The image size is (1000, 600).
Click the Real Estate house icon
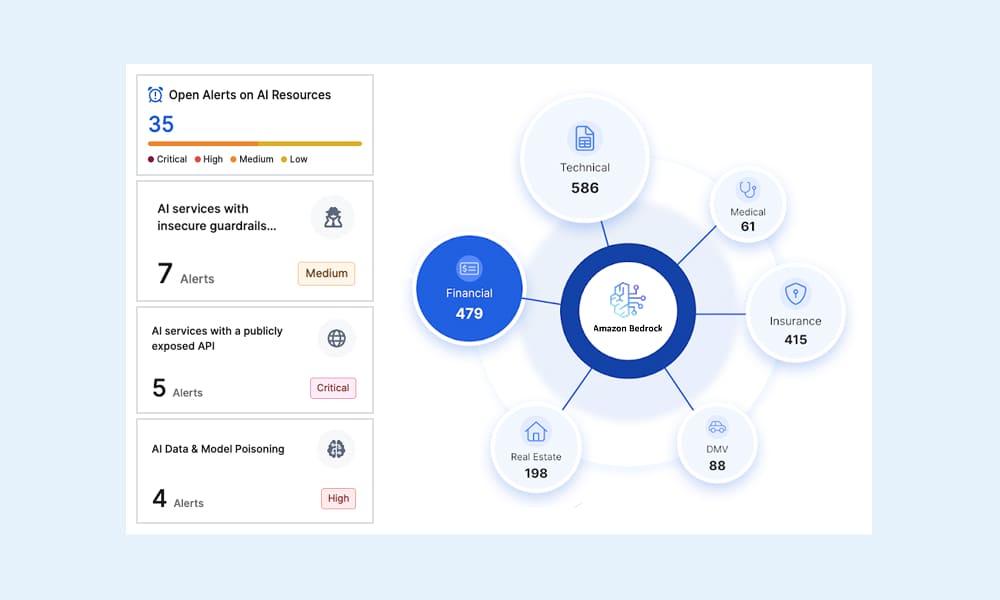click(x=536, y=432)
